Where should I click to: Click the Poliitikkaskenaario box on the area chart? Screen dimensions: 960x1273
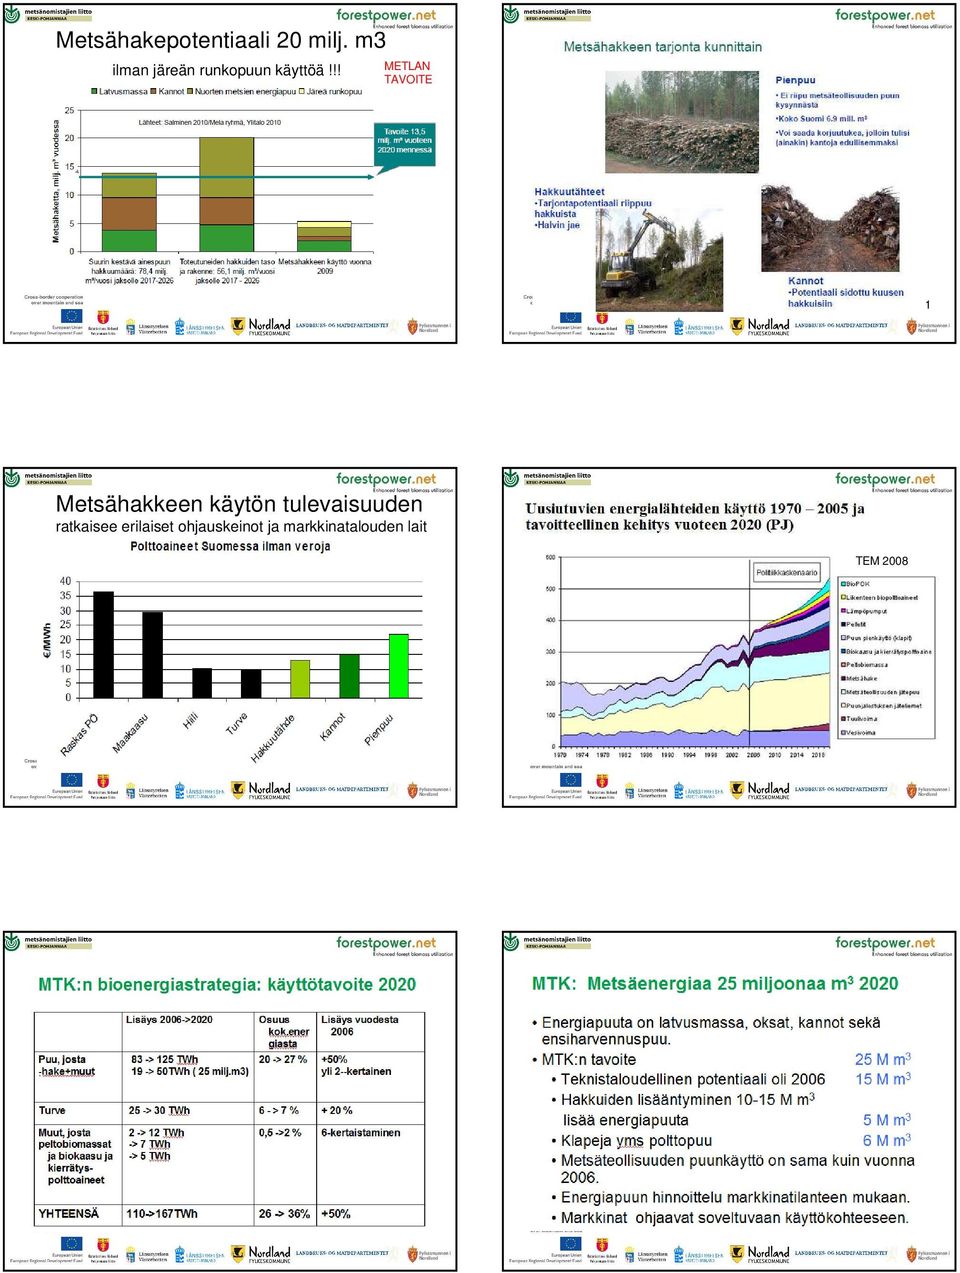tap(787, 573)
